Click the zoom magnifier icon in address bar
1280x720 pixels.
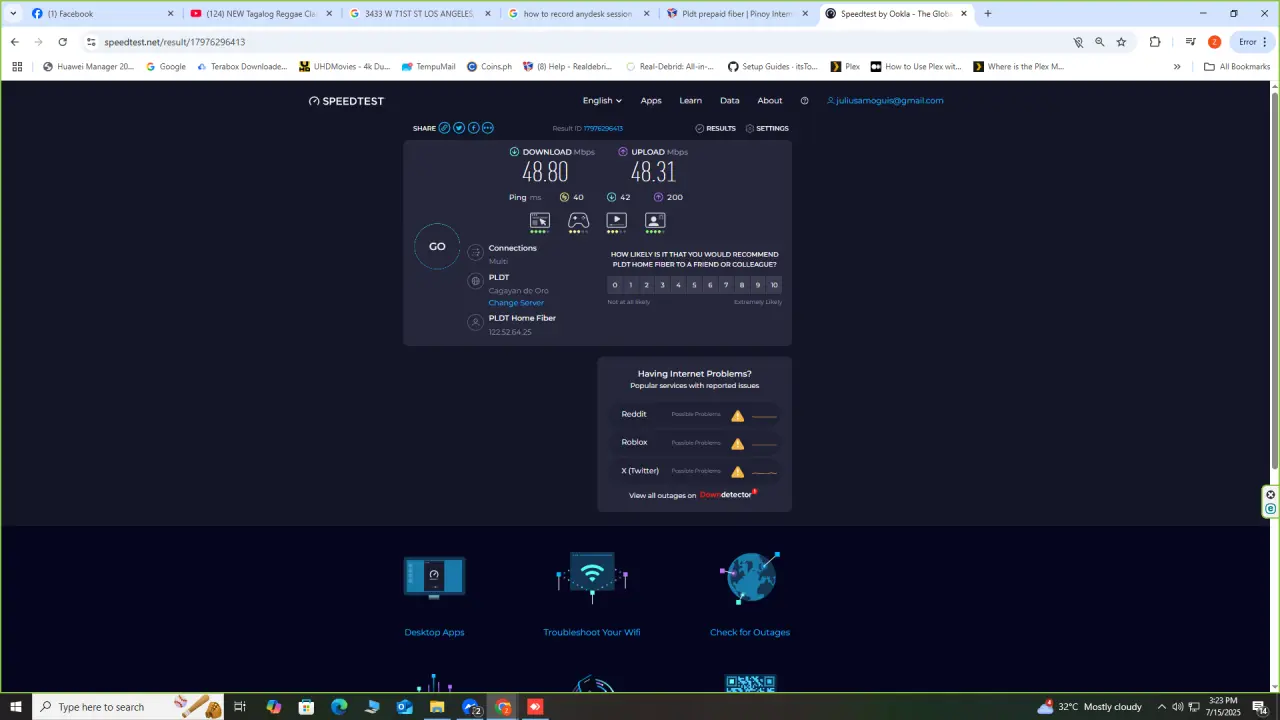pos(1099,42)
